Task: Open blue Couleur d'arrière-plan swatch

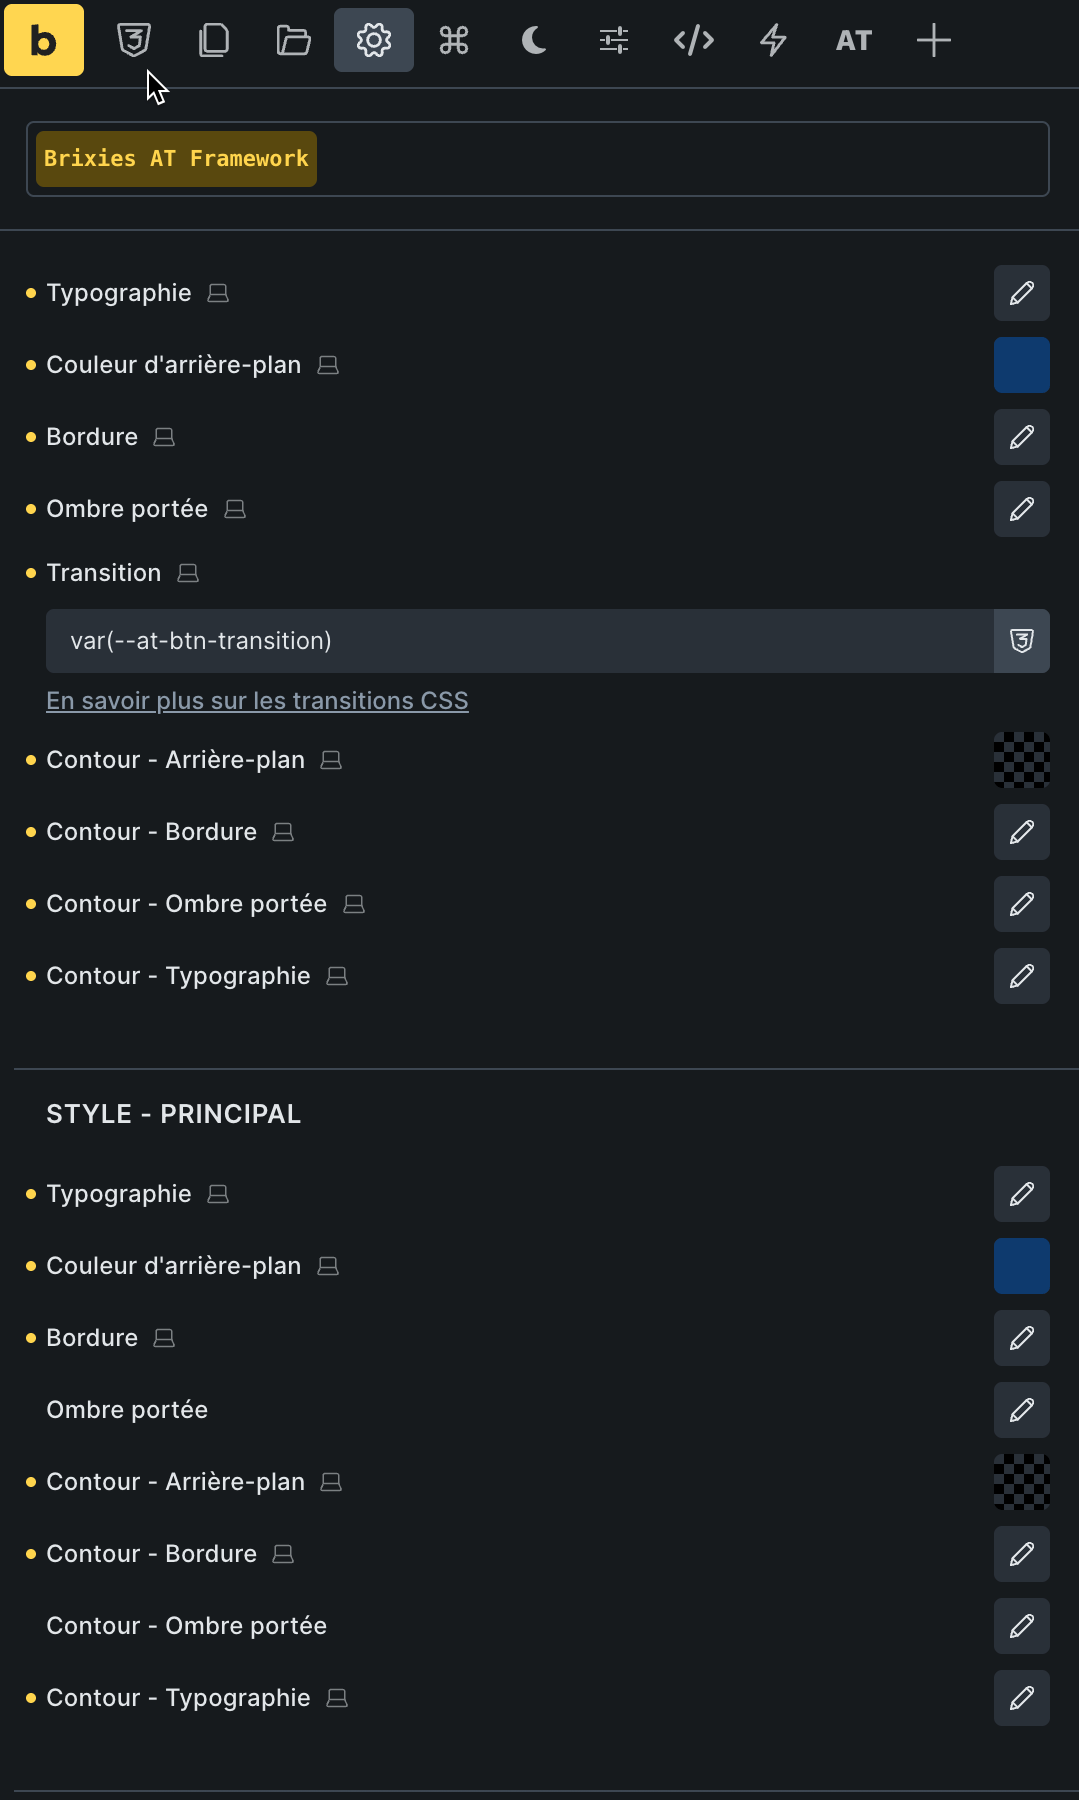Action: click(x=1022, y=365)
